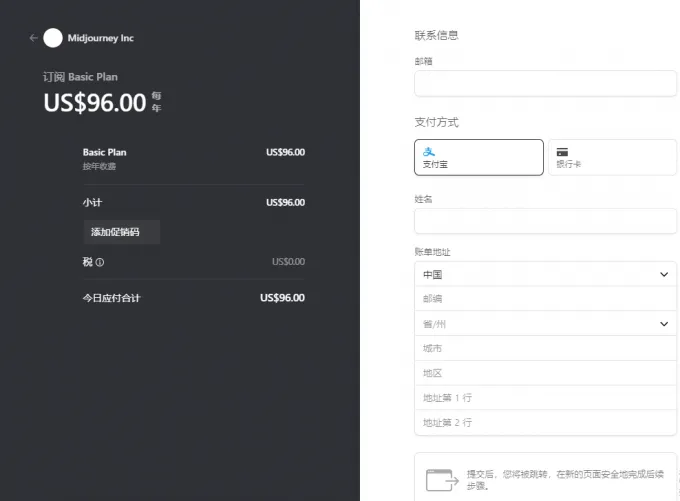The height and width of the screenshot is (501, 680).
Task: Click the 邮编 postal code field
Action: (x=545, y=299)
